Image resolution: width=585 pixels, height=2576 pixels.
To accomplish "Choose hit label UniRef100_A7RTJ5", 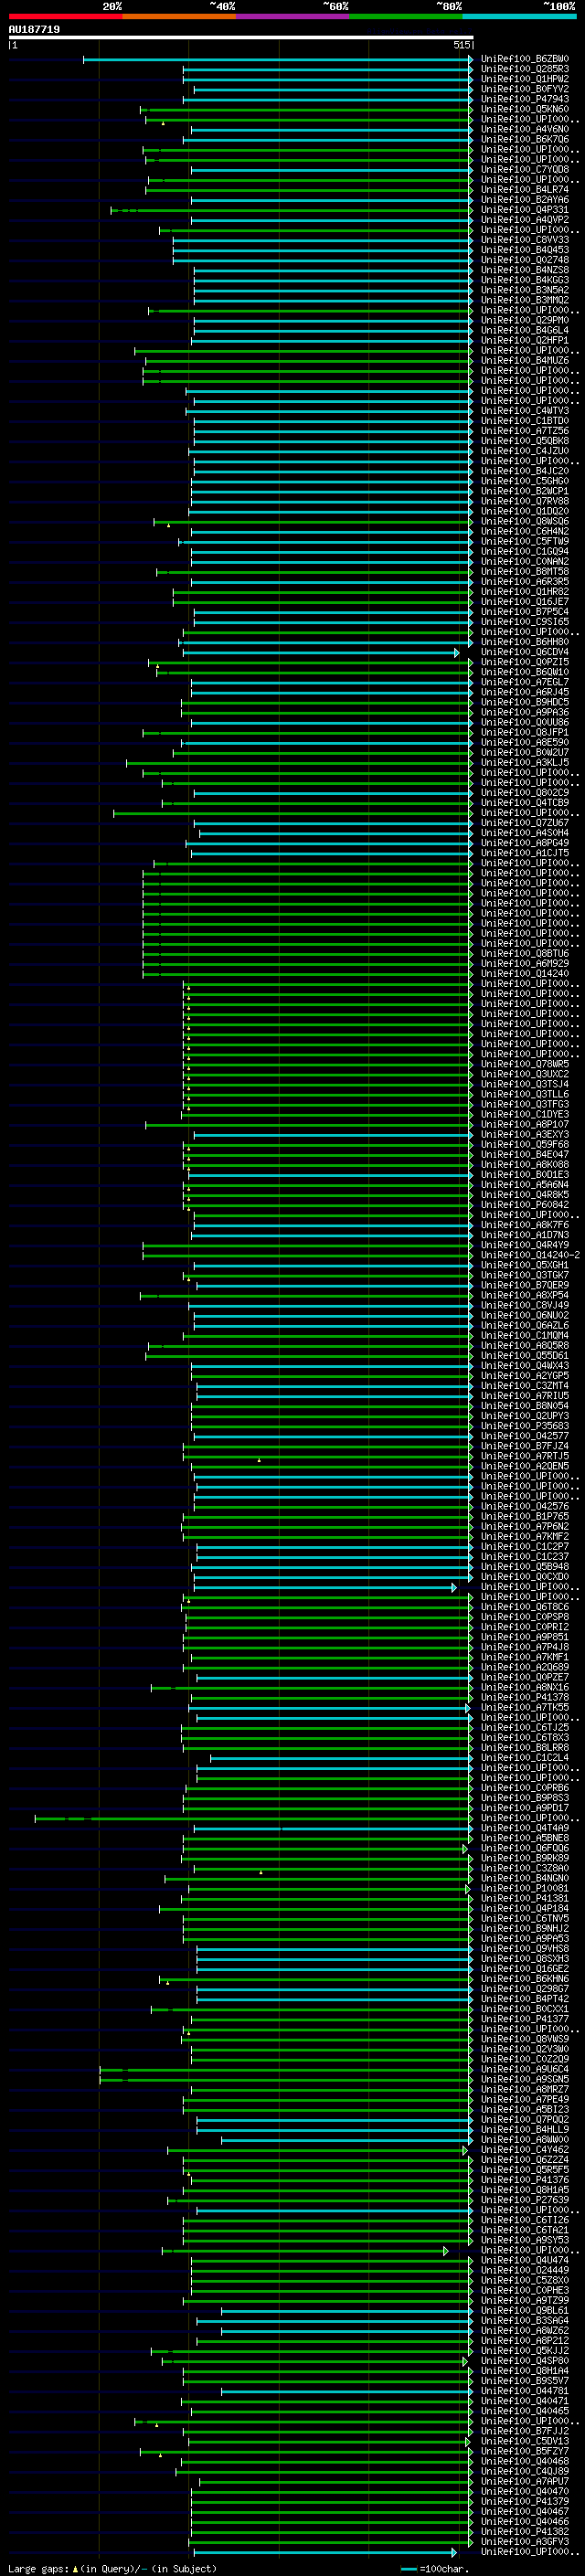I will (x=524, y=1456).
